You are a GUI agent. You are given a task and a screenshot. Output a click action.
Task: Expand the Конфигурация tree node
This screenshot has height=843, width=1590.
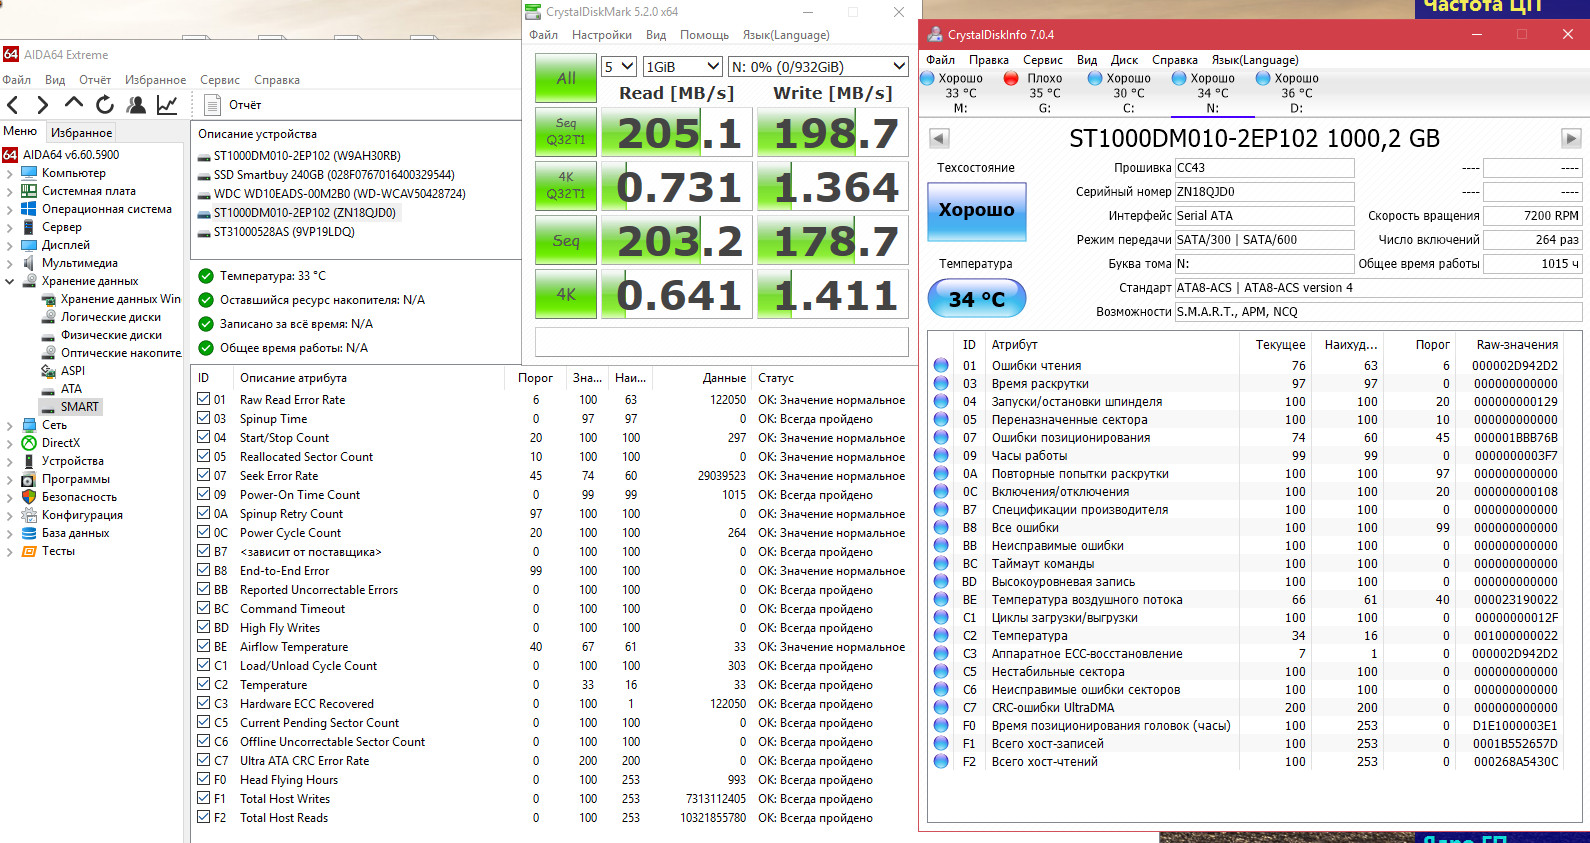(10, 515)
